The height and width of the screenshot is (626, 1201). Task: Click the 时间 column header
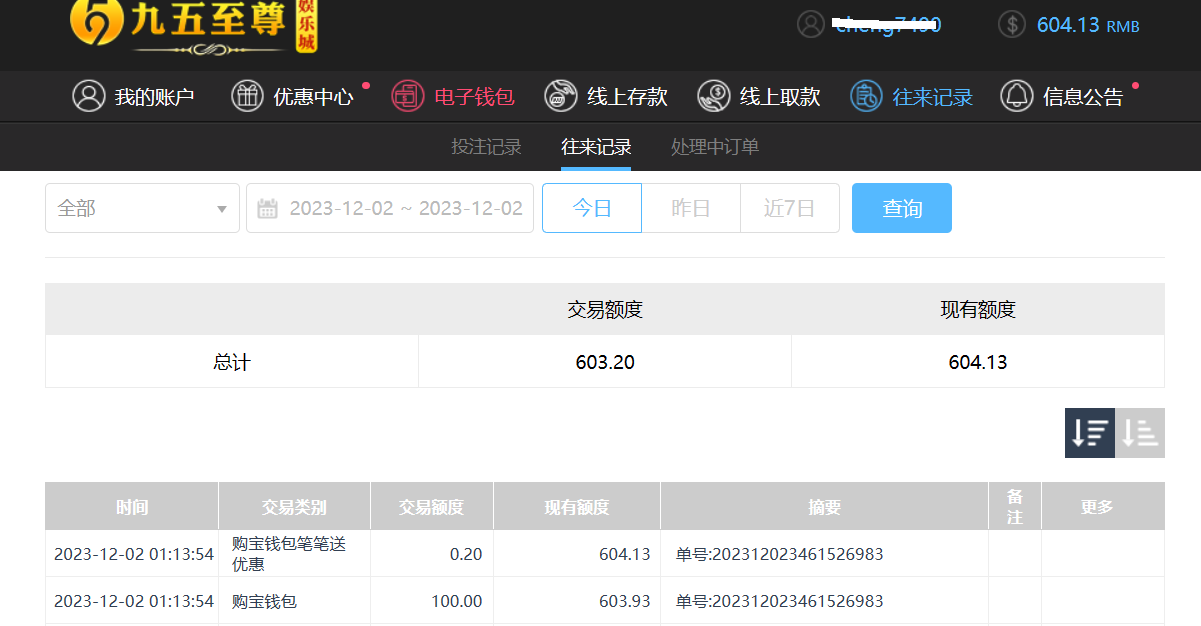click(x=132, y=506)
